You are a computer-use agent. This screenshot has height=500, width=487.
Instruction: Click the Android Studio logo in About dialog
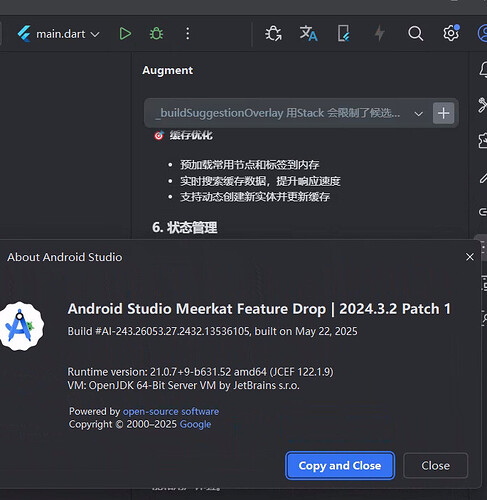[21, 326]
